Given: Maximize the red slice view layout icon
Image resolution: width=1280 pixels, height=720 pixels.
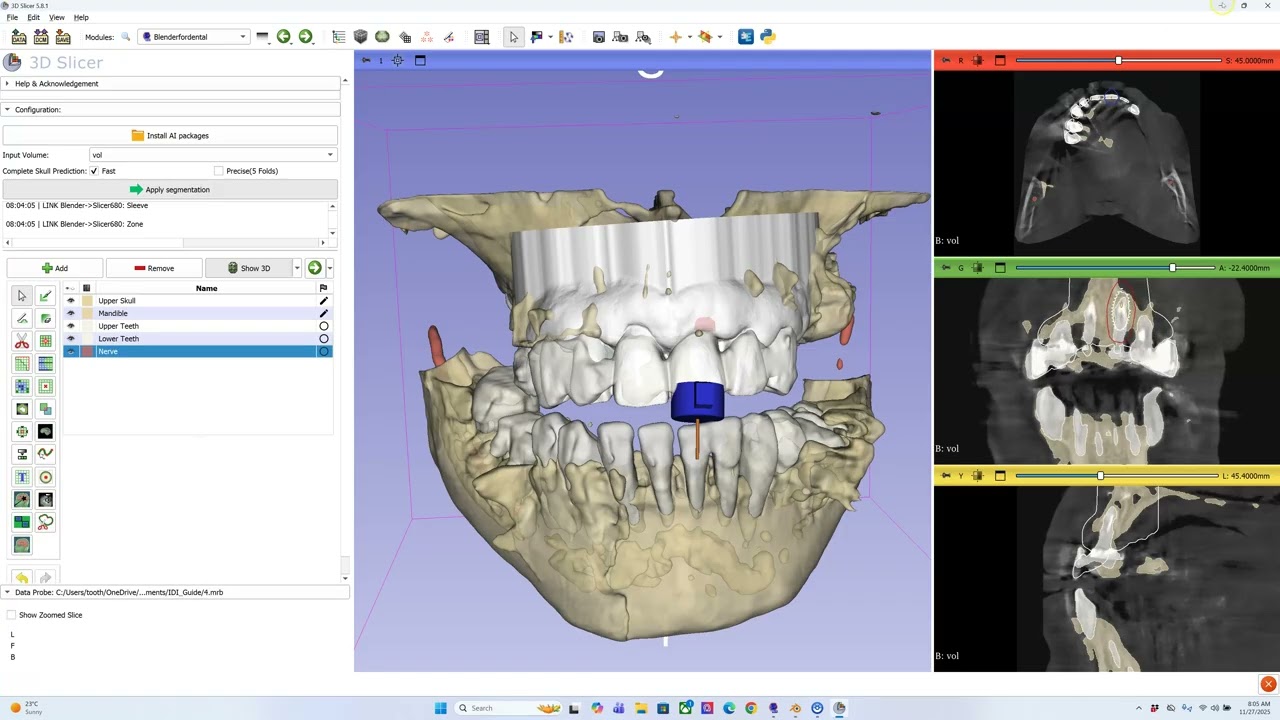Looking at the screenshot, I should click(x=1000, y=60).
